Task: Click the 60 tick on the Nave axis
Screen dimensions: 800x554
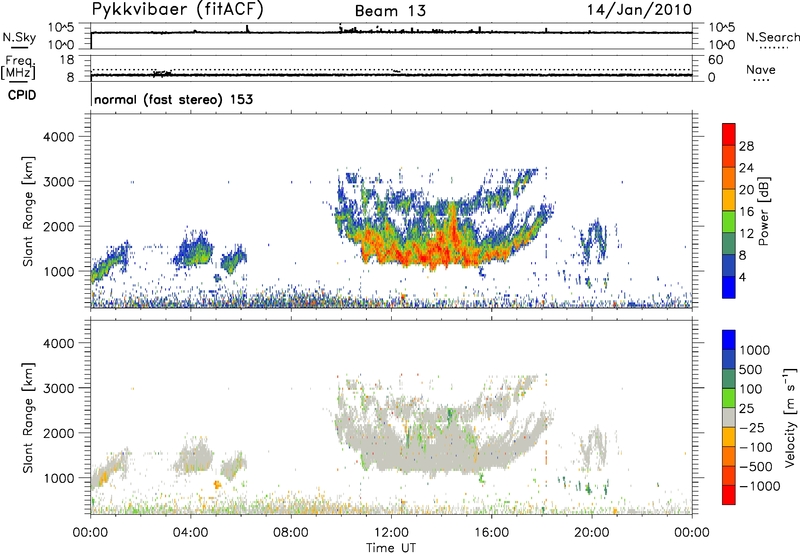Action: pos(715,60)
